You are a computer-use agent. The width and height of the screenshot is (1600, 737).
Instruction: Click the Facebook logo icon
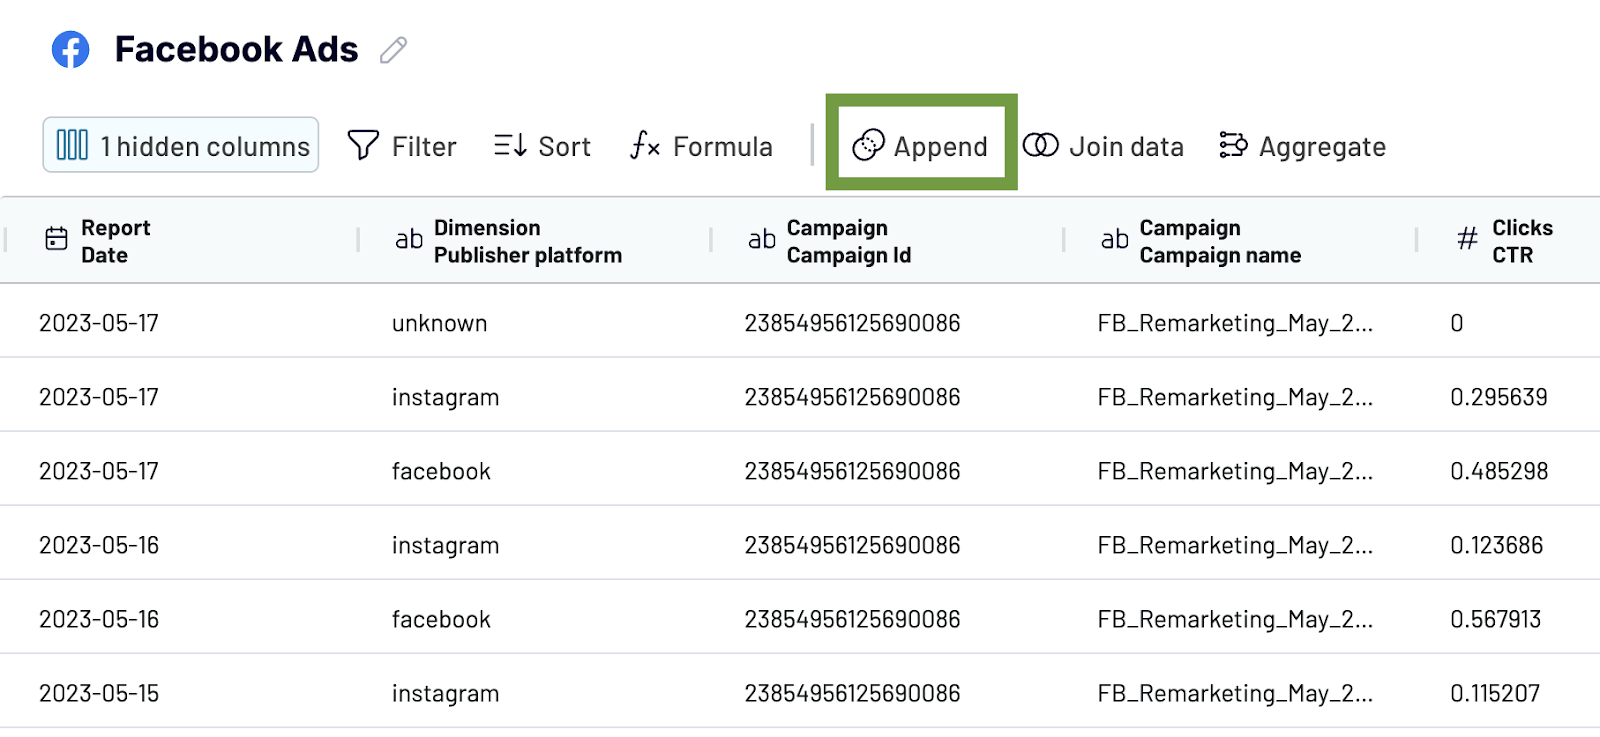[70, 49]
